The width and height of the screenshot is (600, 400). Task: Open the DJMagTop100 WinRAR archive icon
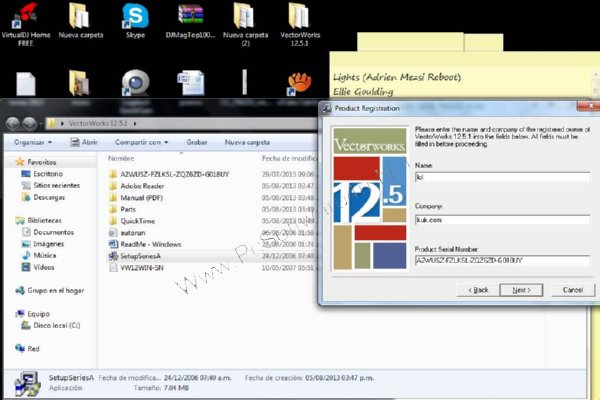(x=190, y=21)
